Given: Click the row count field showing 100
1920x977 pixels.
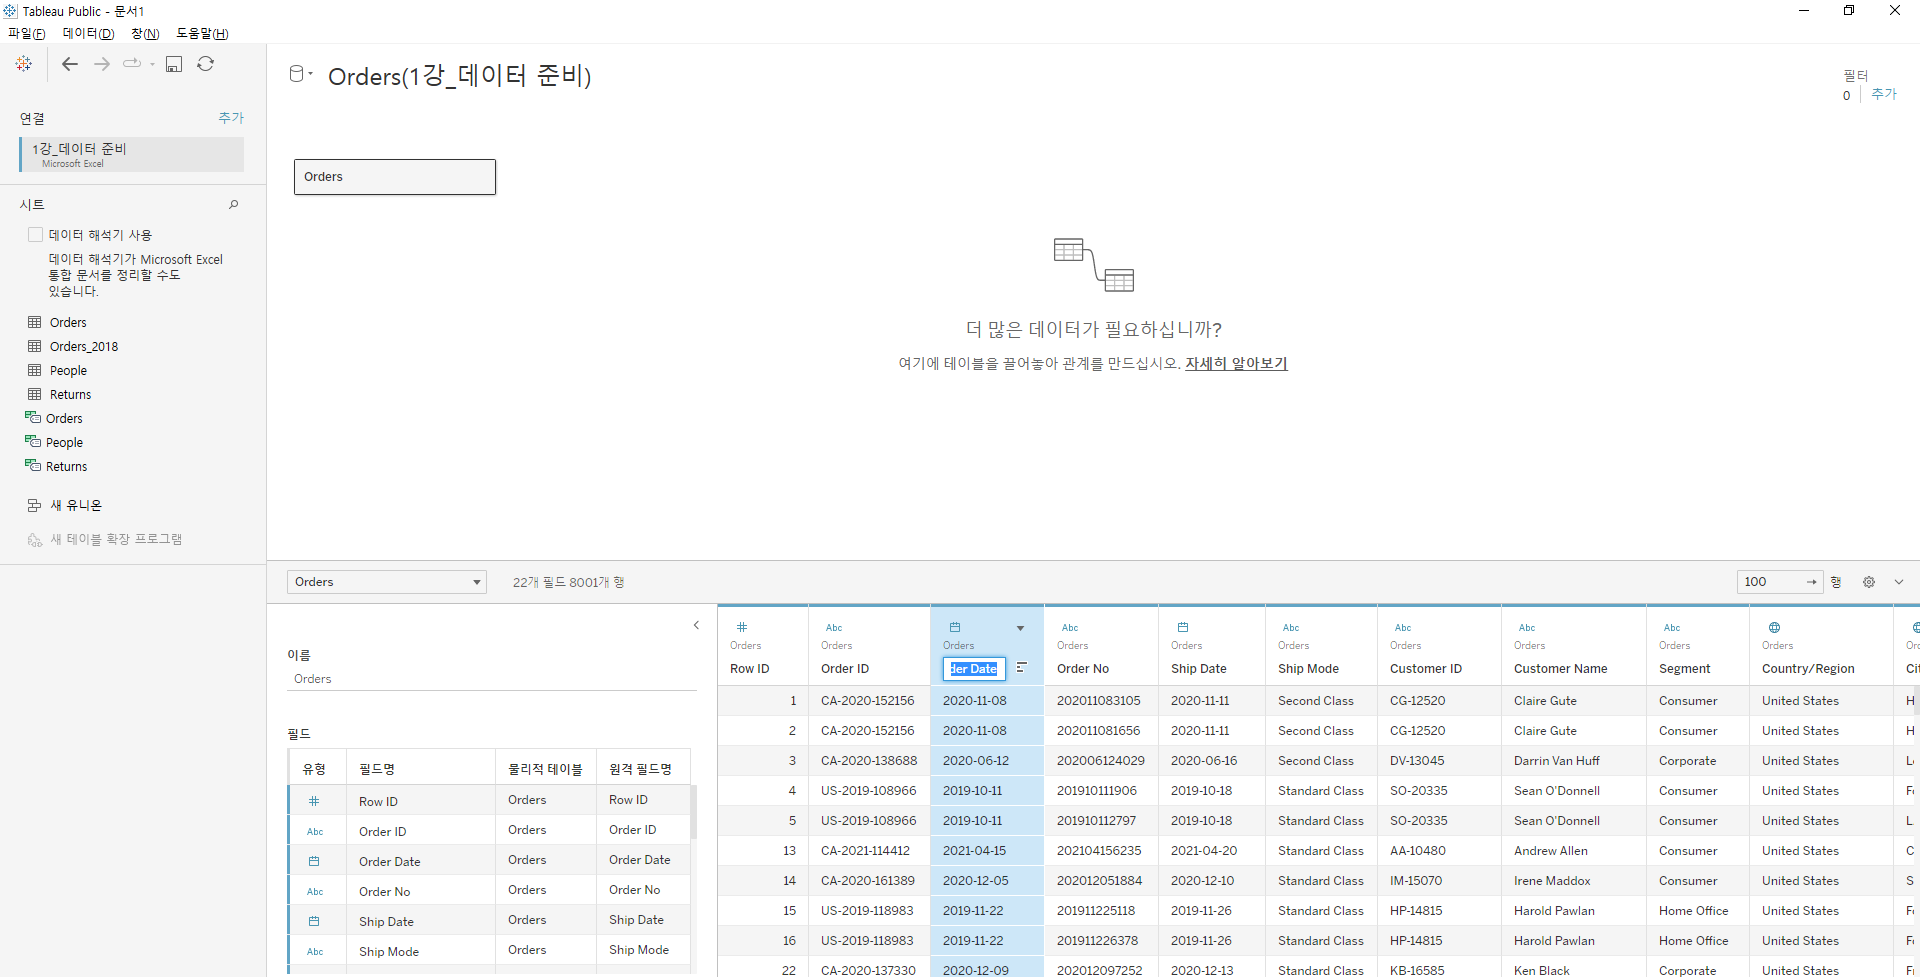Looking at the screenshot, I should [1772, 582].
